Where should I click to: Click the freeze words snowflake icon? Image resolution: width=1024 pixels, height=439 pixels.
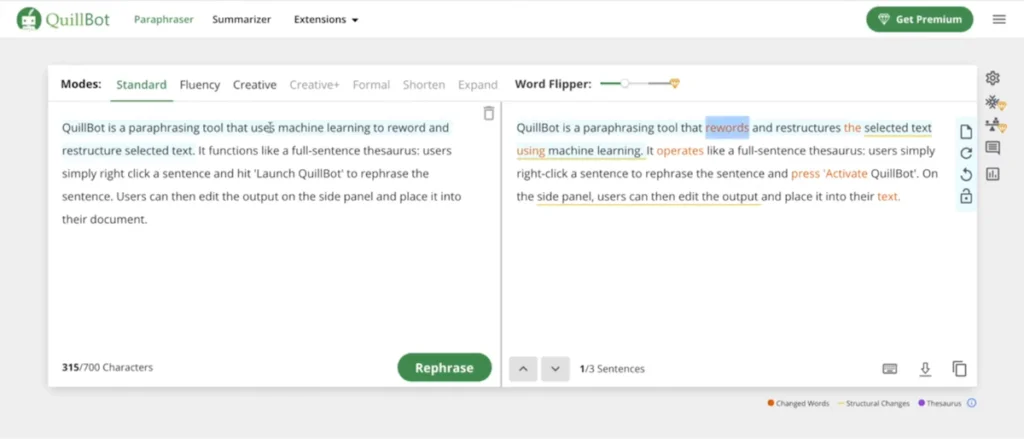(x=992, y=102)
